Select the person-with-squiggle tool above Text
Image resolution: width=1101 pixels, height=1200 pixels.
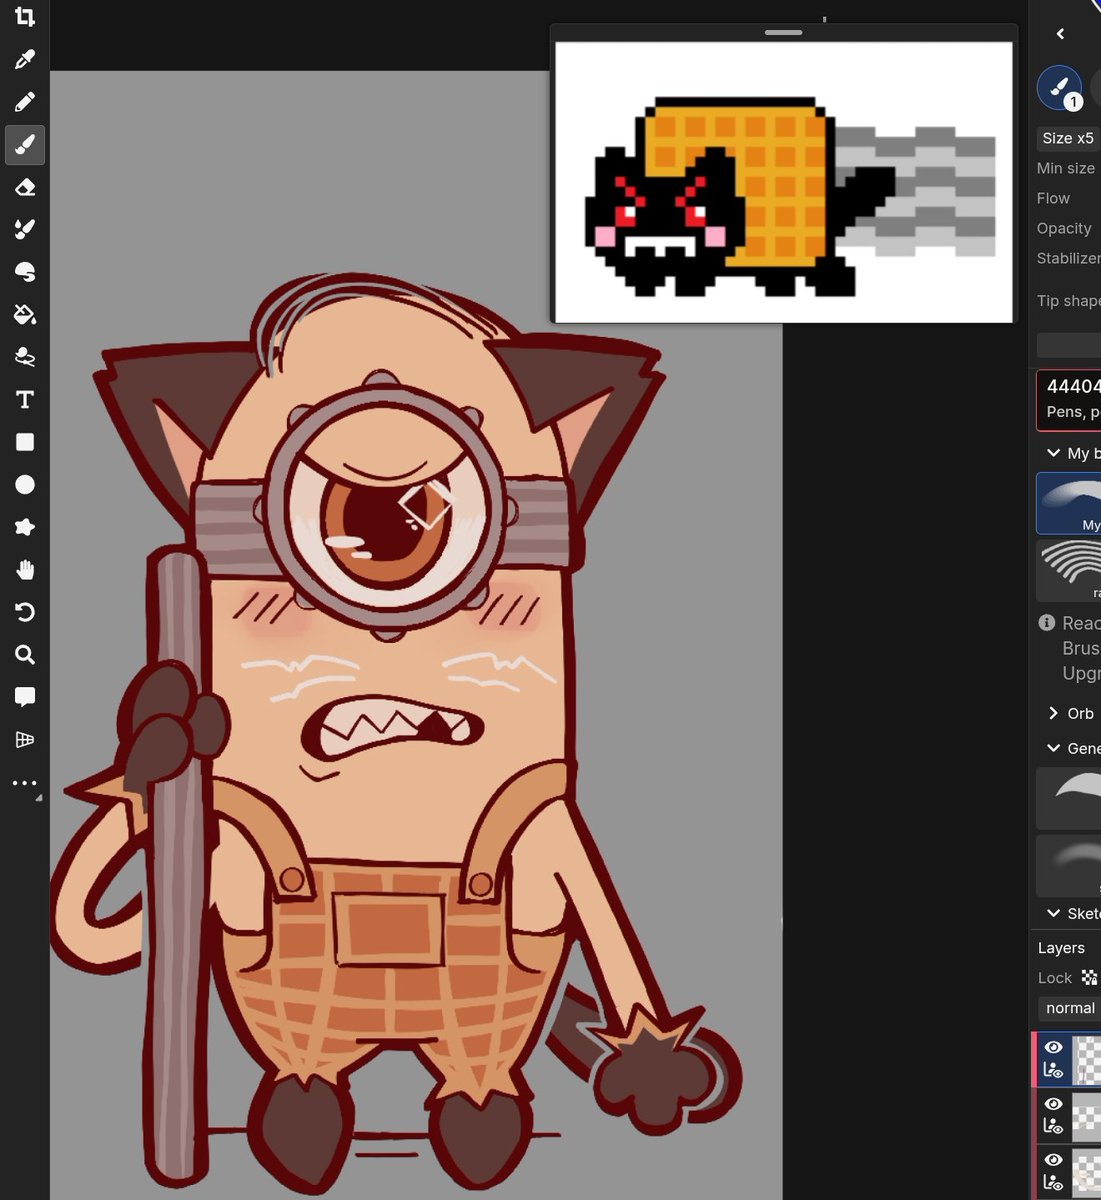pos(25,357)
